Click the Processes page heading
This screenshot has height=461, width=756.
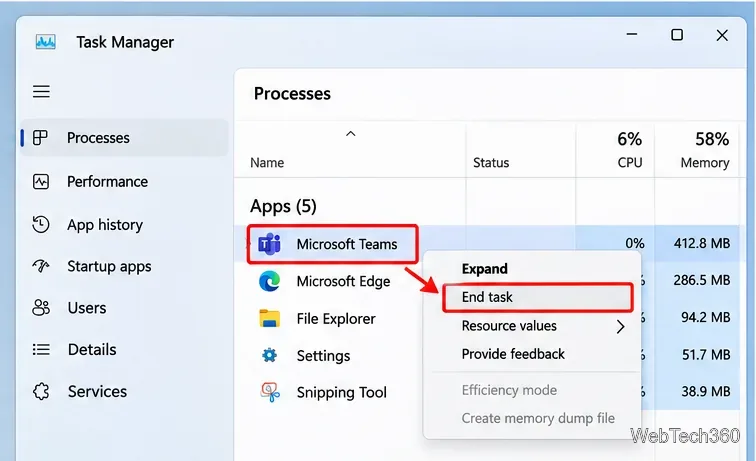[x=292, y=94]
